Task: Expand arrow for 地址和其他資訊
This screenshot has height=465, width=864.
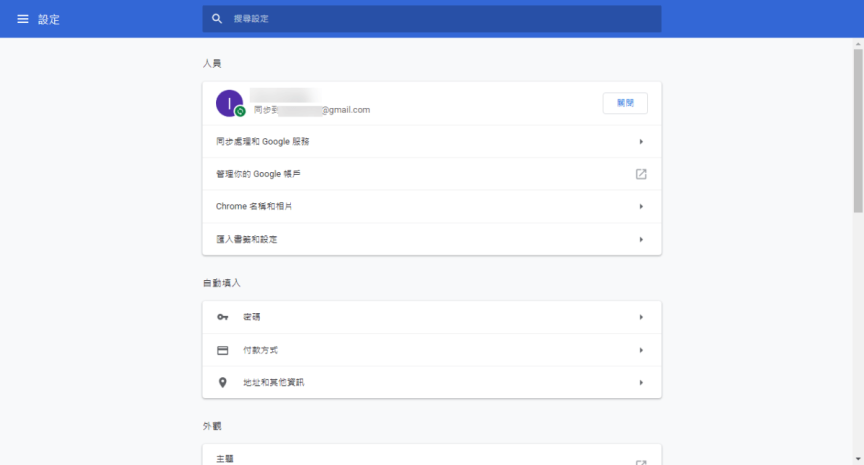Action: pos(641,382)
